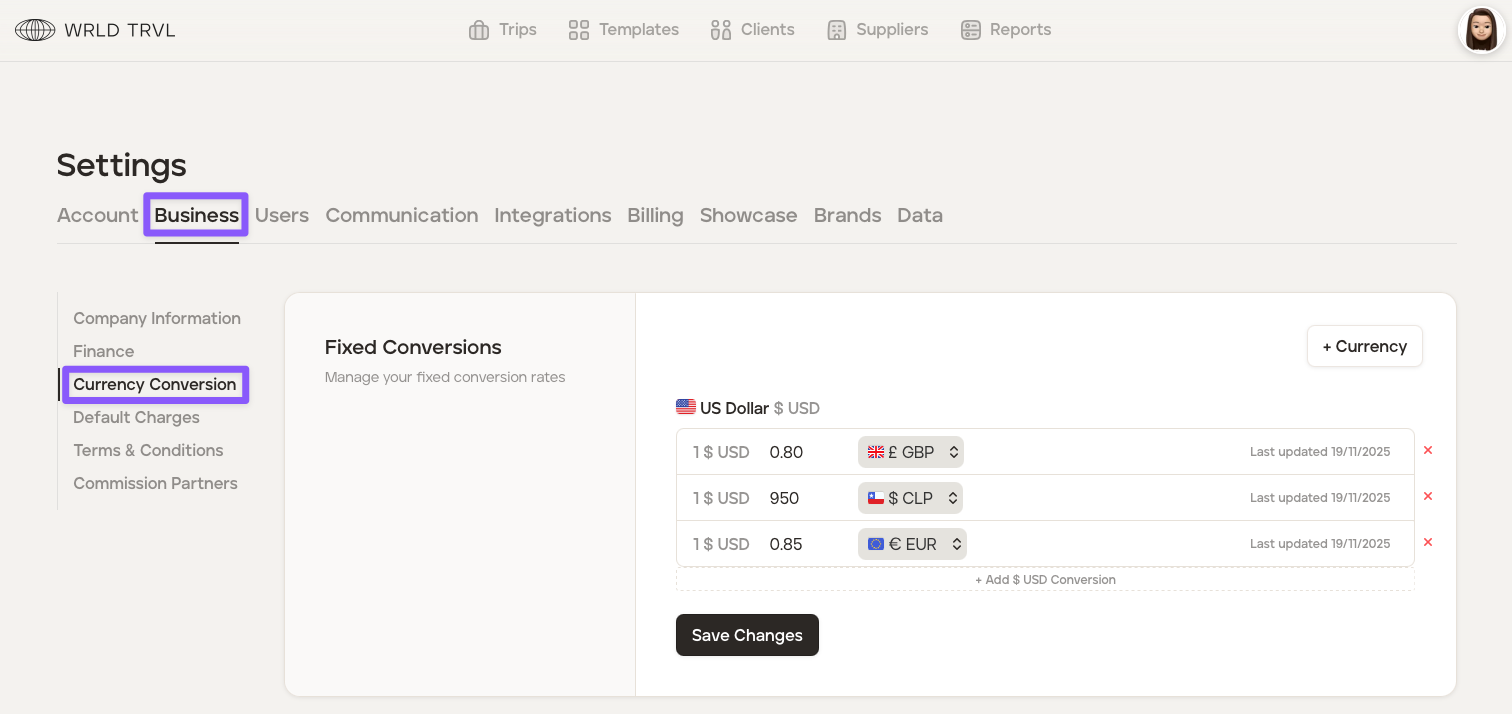Go to the Billing tab

(655, 215)
